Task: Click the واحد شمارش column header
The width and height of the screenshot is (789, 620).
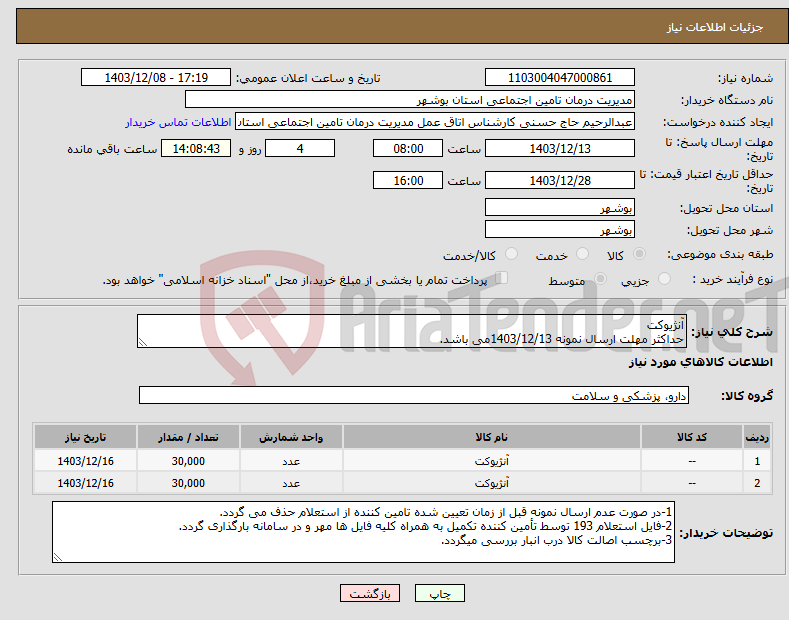Action: pos(291,437)
